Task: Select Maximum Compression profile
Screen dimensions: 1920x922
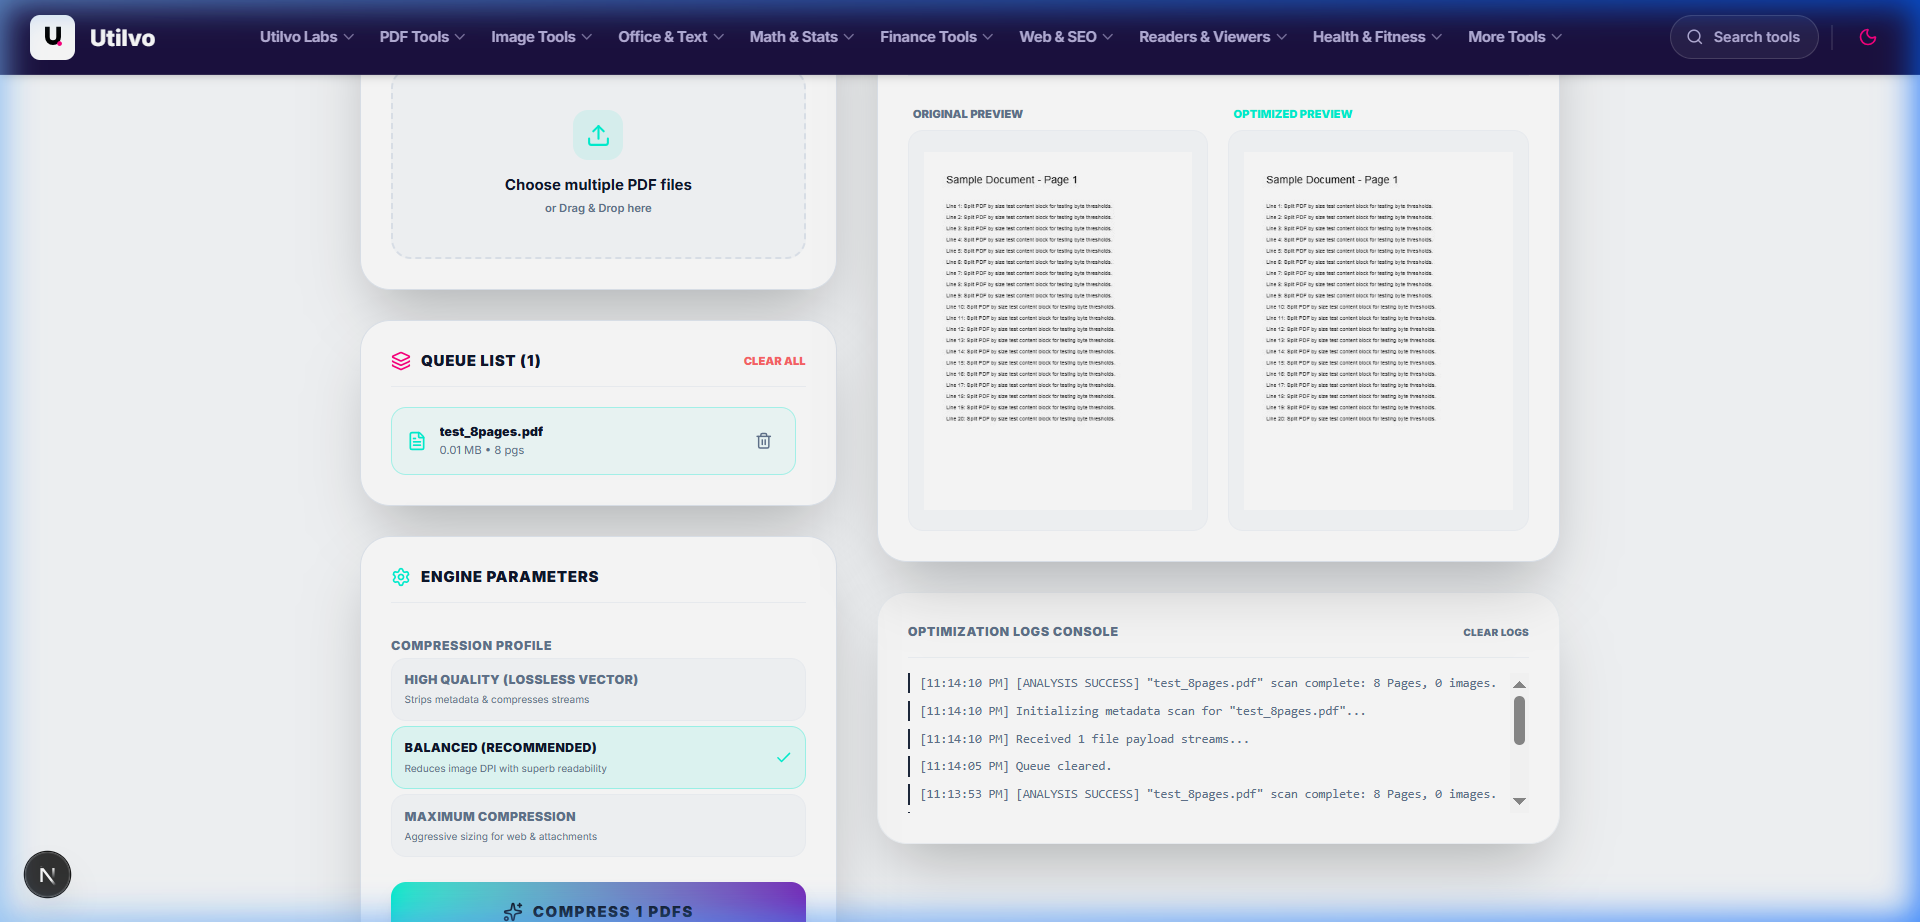Action: pos(598,826)
